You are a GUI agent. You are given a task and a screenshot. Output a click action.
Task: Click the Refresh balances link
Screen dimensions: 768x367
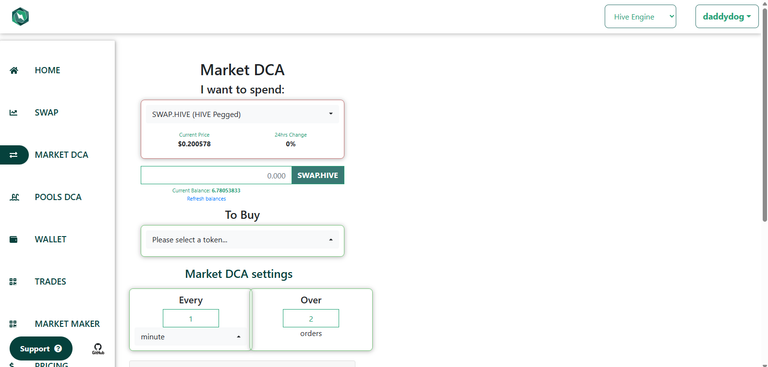pos(206,199)
